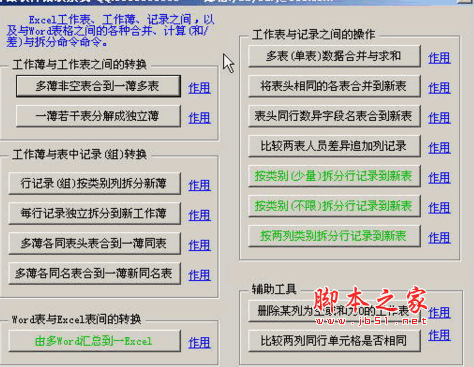Run 行记录(组)按类别列拆分新簿
This screenshot has width=474, height=367.
pos(94,183)
